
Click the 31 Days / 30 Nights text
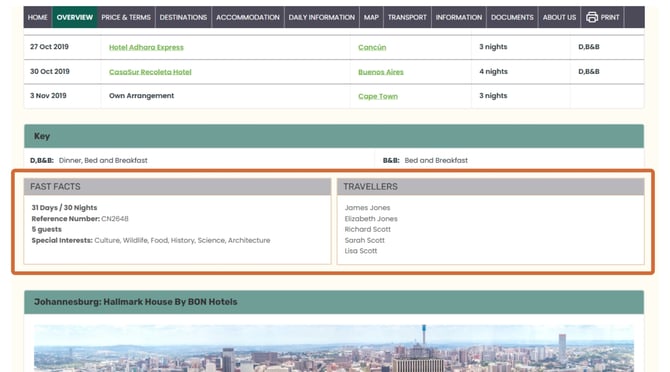(x=64, y=208)
